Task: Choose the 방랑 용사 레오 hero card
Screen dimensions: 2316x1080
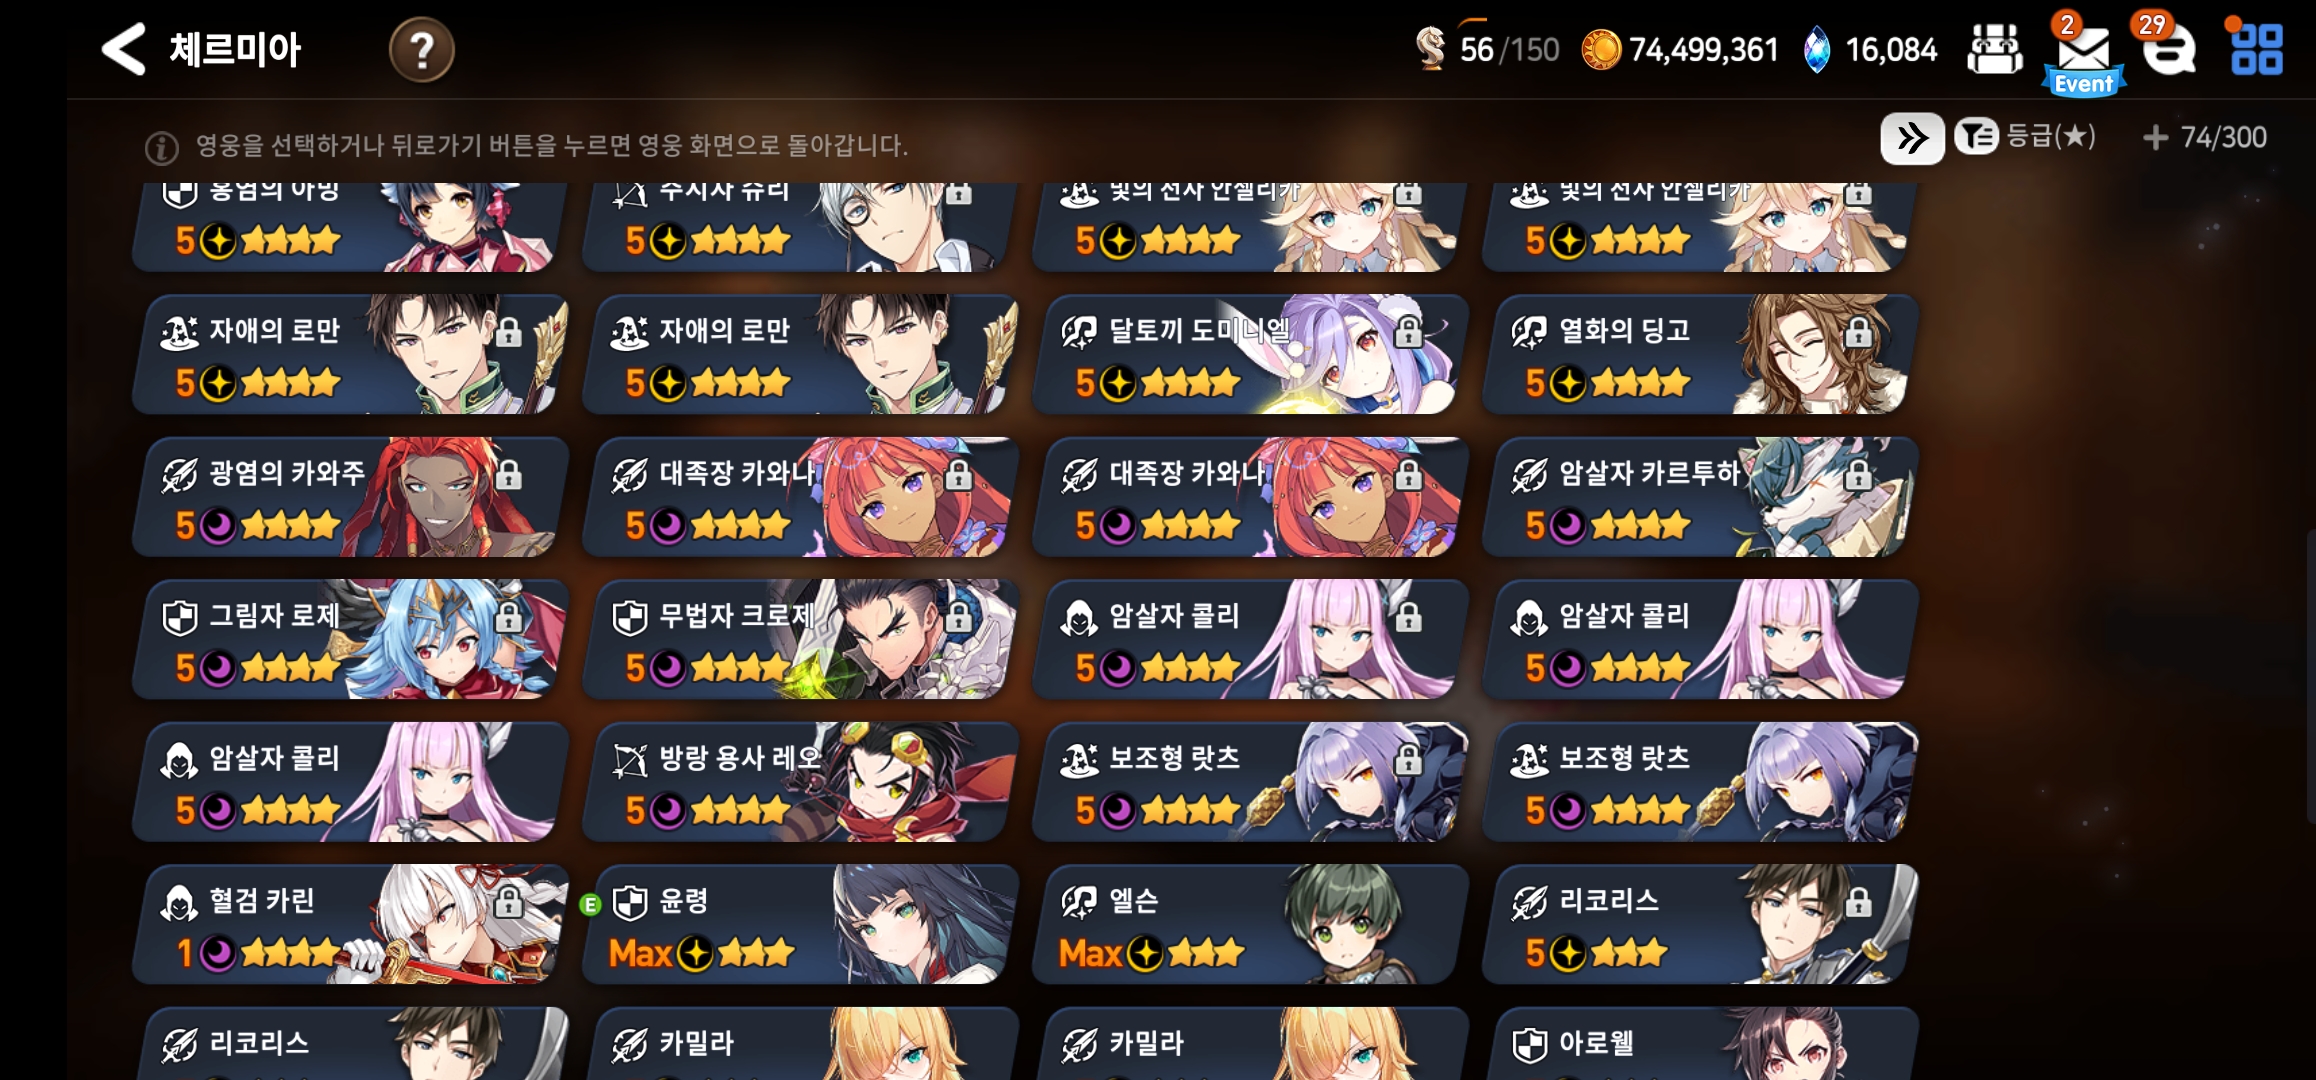Action: pos(800,782)
